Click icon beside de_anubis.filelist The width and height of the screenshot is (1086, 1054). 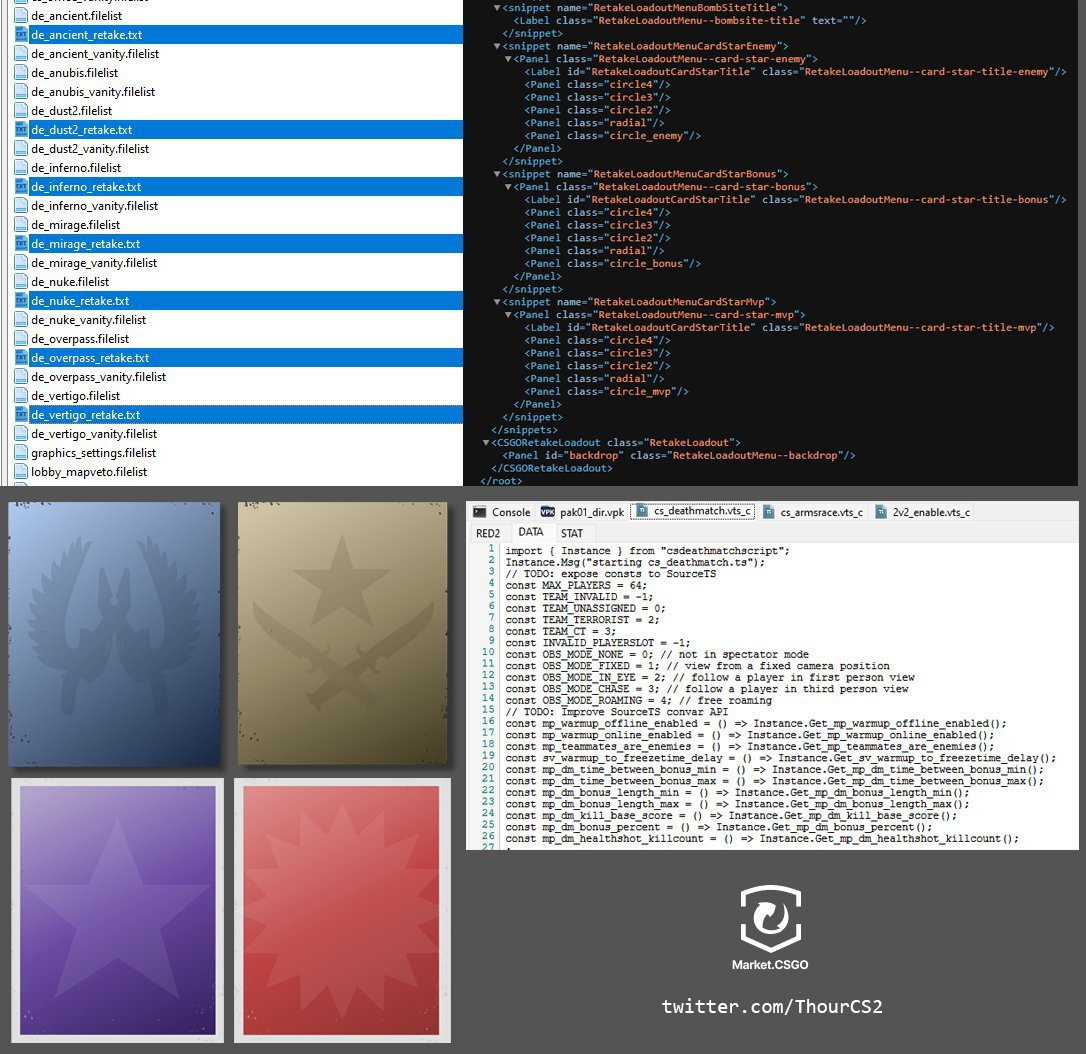click(21, 73)
